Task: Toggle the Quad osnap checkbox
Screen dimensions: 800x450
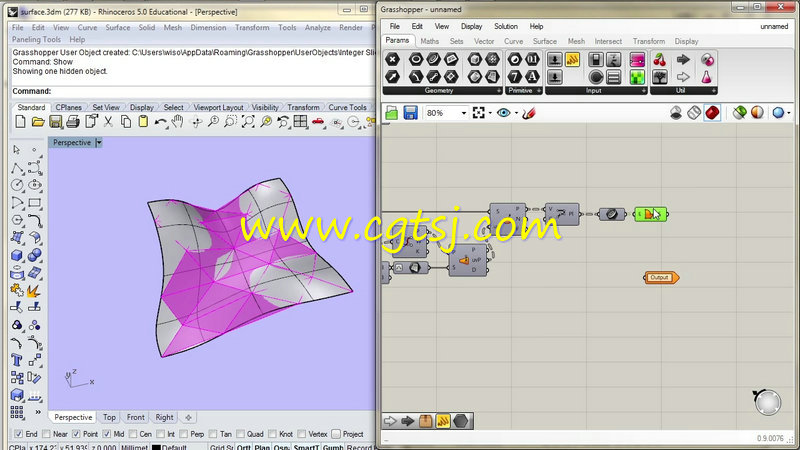Action: pos(240,434)
